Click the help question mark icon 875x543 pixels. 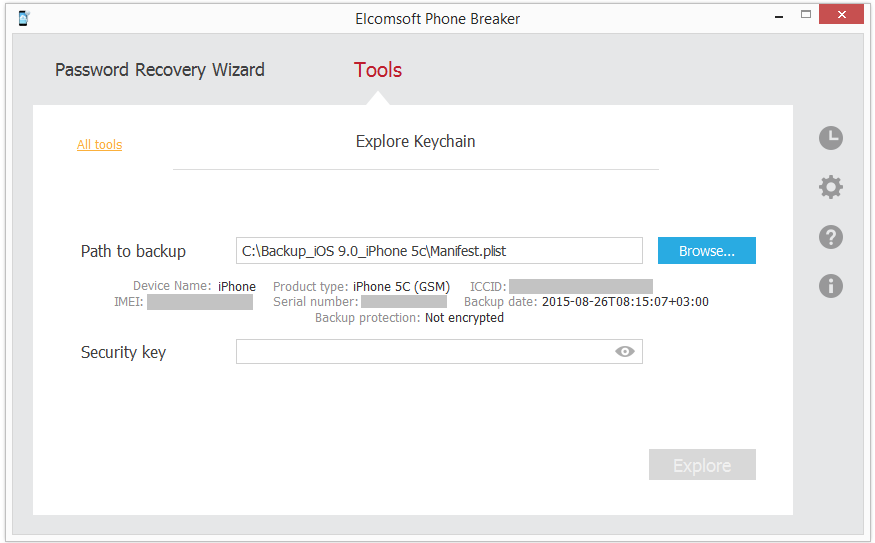pyautogui.click(x=830, y=237)
